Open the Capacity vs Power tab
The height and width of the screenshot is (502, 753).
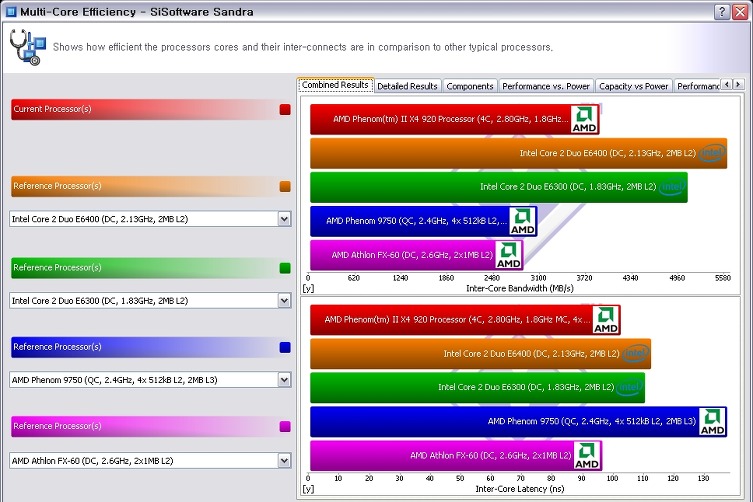[x=633, y=86]
